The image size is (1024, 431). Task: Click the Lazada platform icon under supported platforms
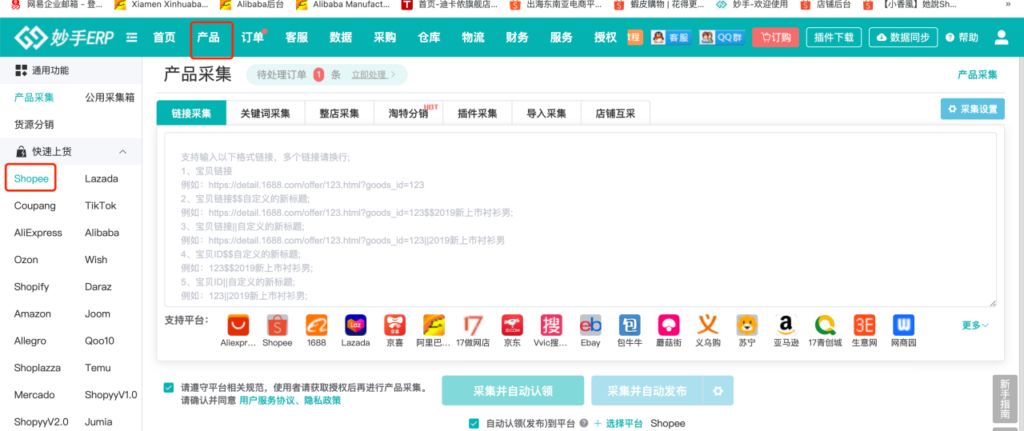pyautogui.click(x=355, y=325)
